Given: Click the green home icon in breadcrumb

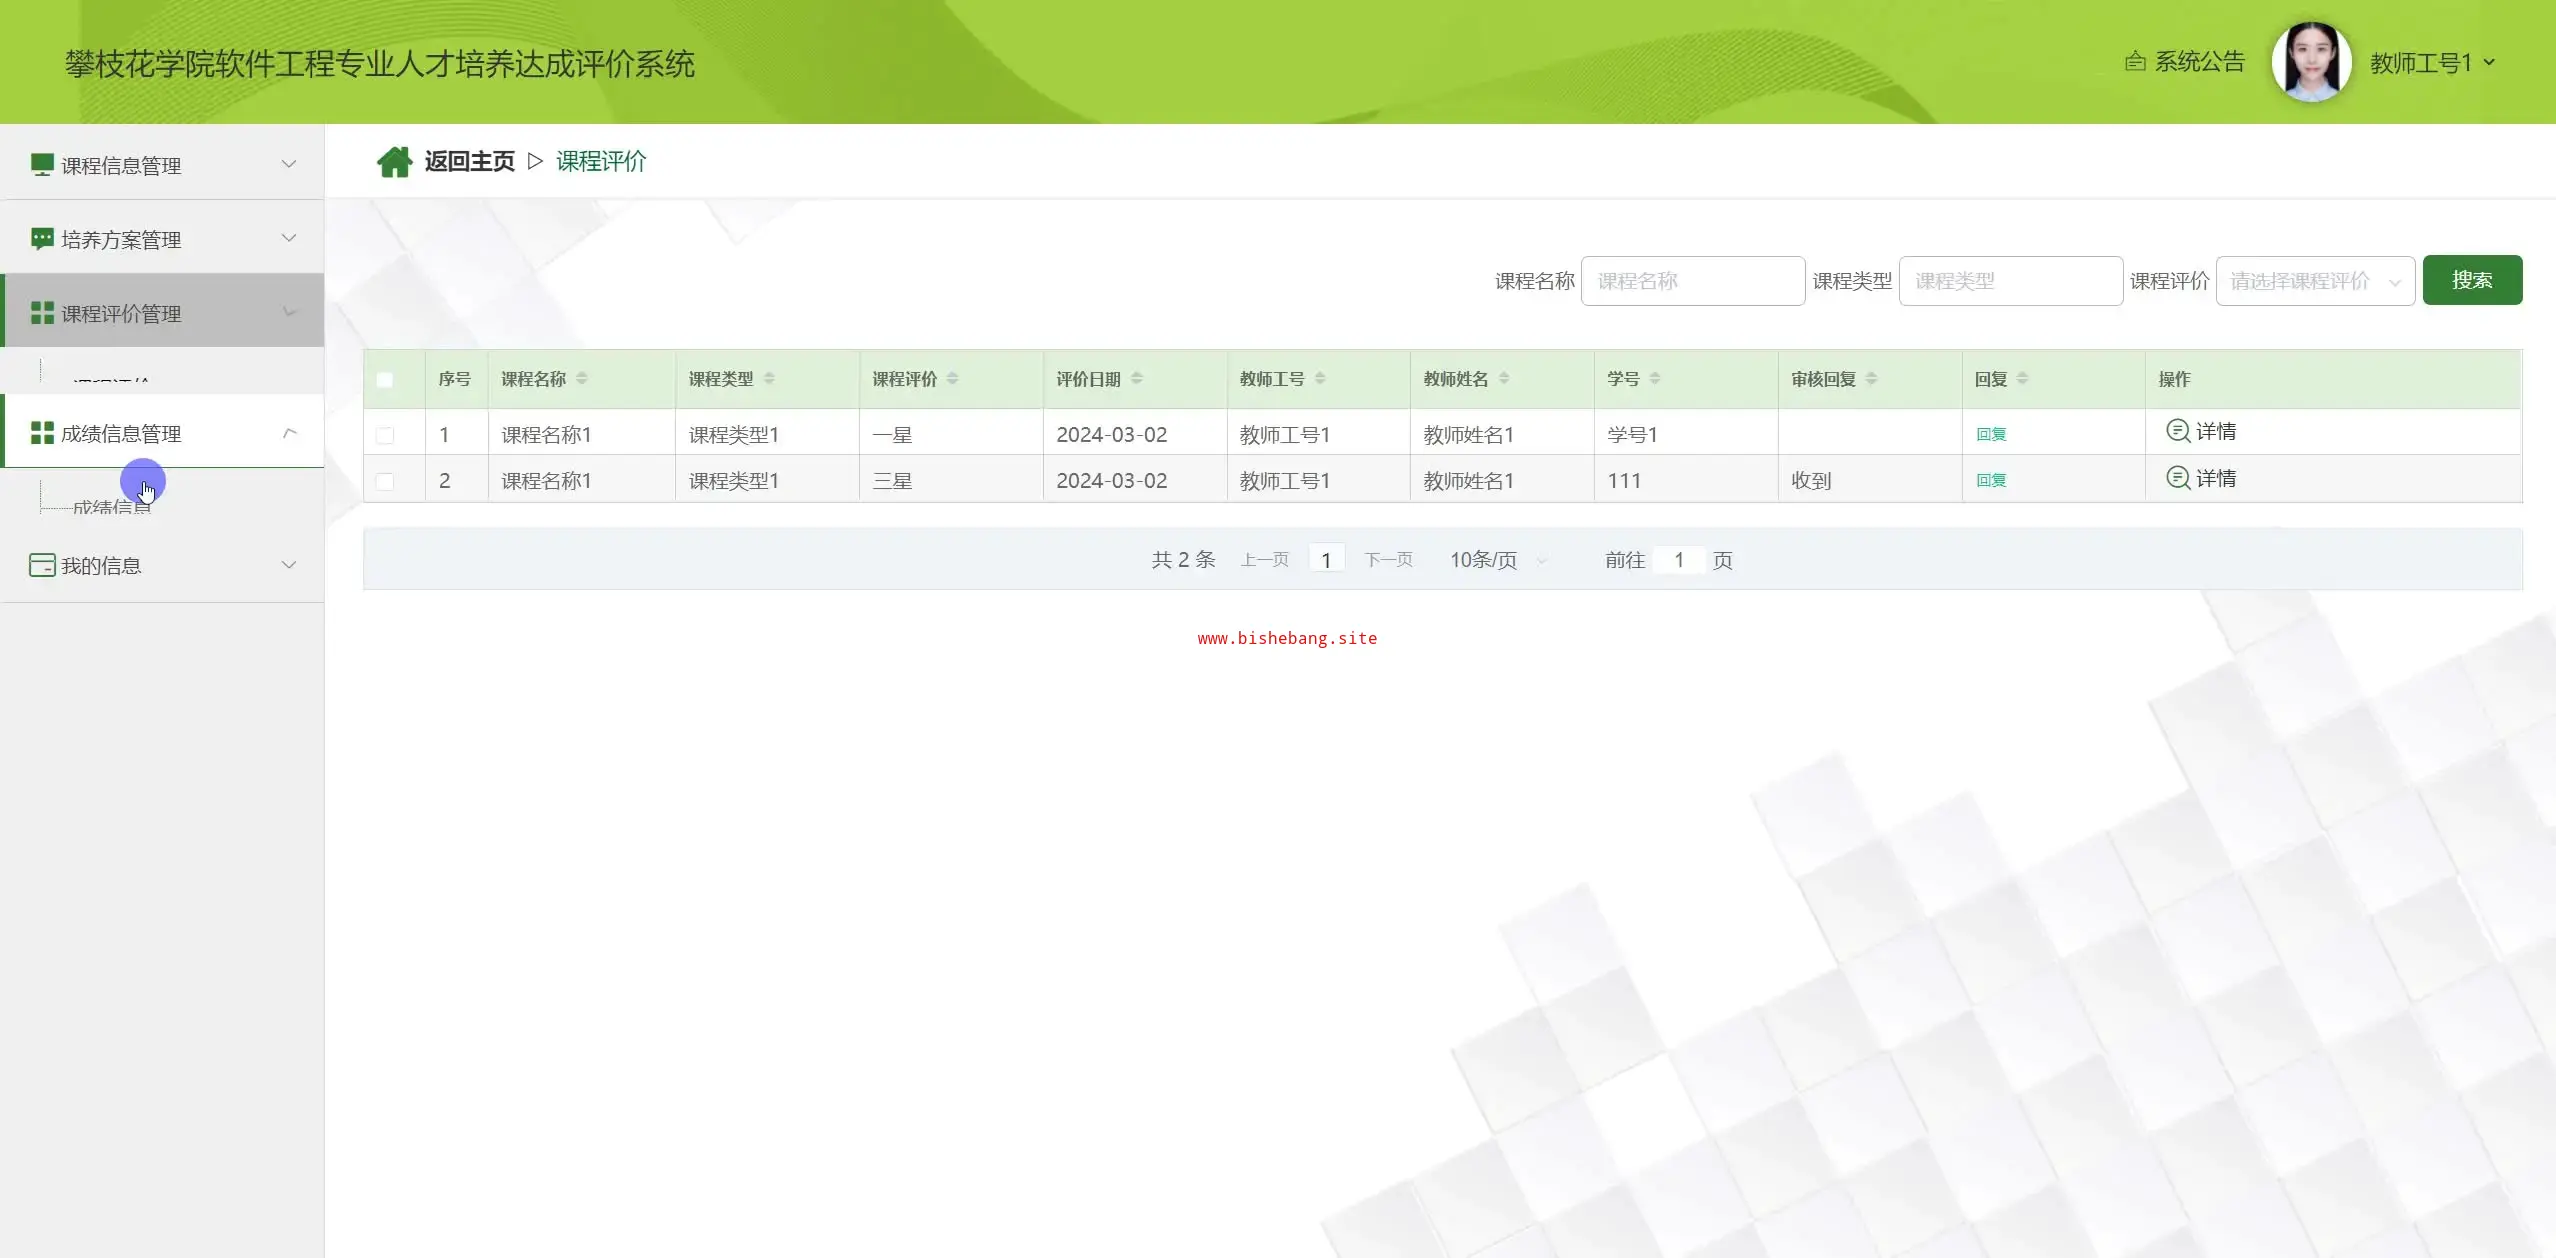Looking at the screenshot, I should [394, 162].
